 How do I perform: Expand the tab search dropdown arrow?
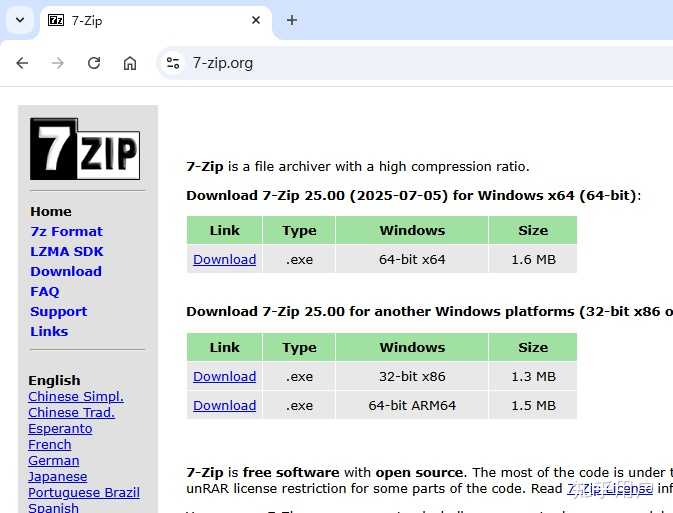[20, 20]
